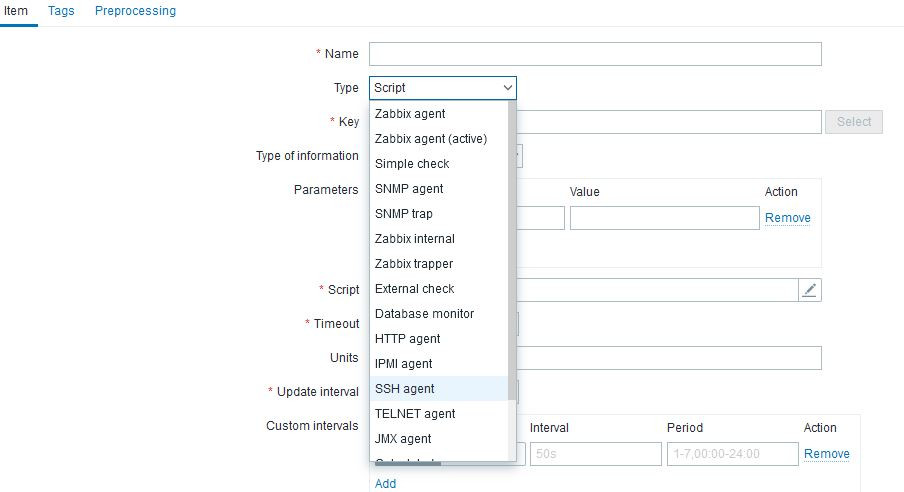Click the custom interval Period field

(x=729, y=454)
